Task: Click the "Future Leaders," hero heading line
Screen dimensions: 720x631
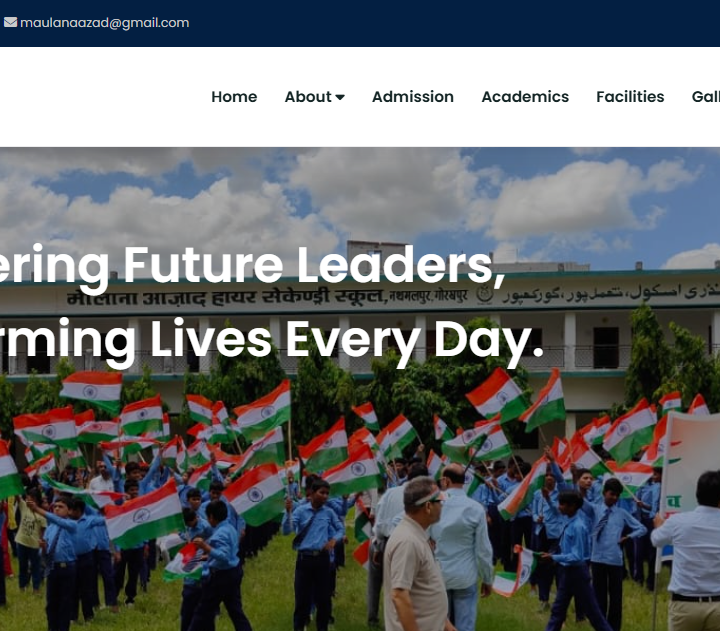Action: (315, 265)
